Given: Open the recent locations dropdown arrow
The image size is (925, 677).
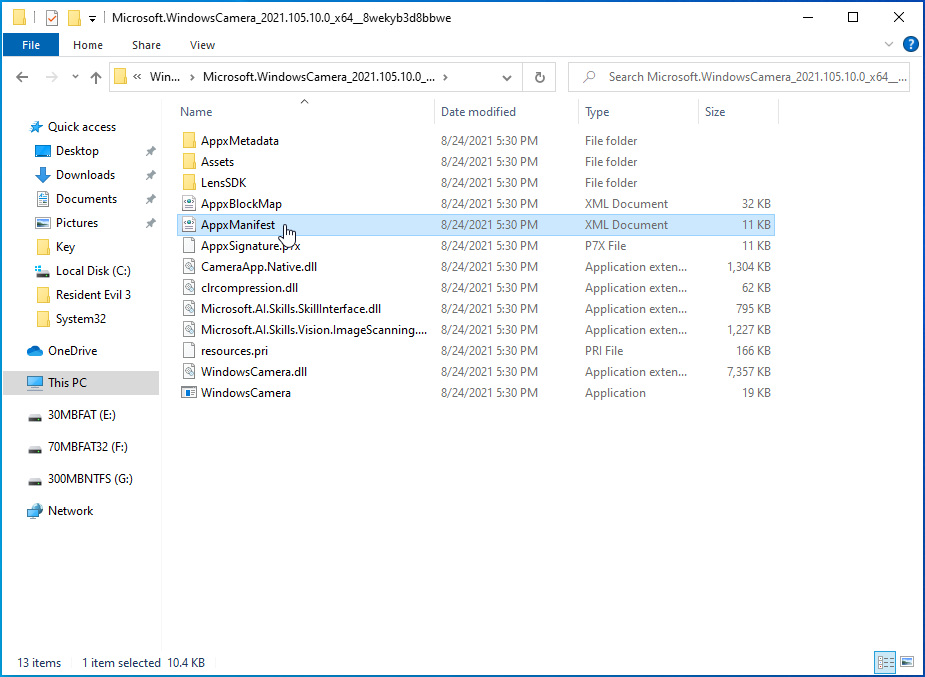Looking at the screenshot, I should [75, 77].
